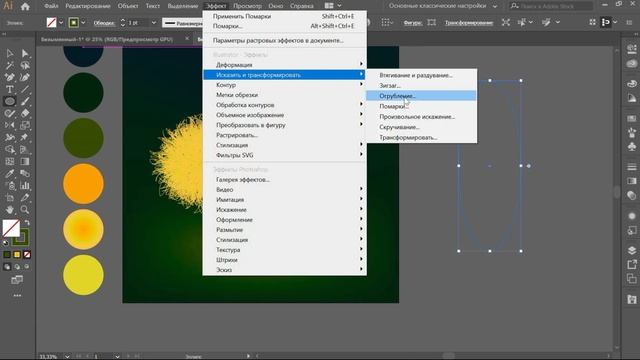Viewport: 640px width, 360px height.
Task: Select the Type tool
Action: (9, 89)
